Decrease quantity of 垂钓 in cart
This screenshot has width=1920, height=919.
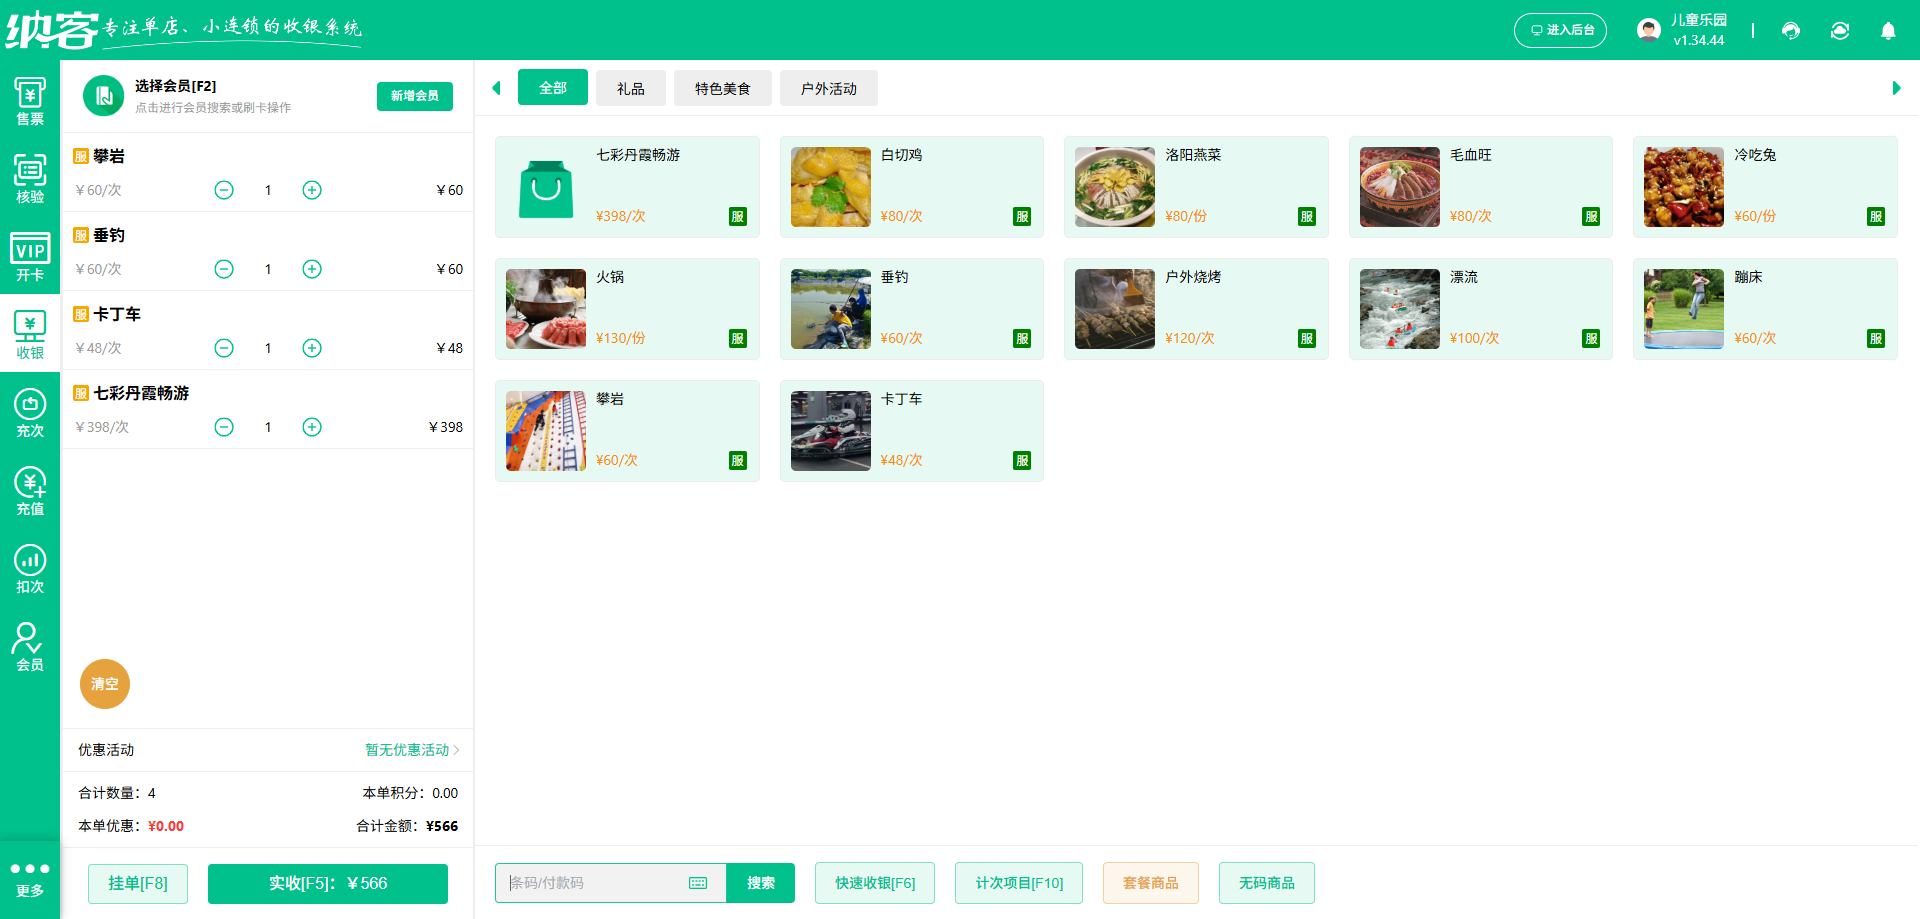click(x=224, y=269)
